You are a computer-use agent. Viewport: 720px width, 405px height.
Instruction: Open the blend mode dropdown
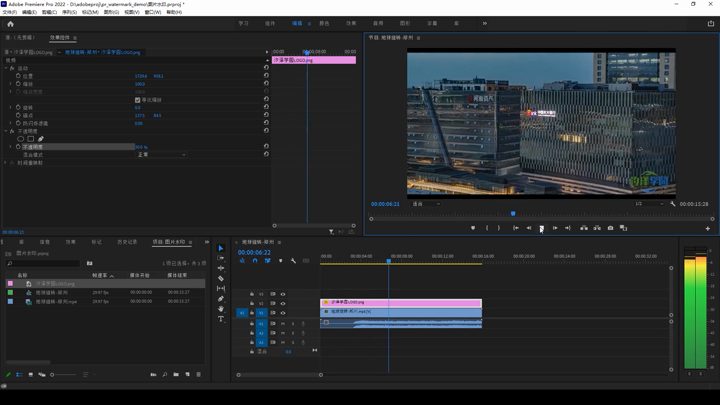161,155
